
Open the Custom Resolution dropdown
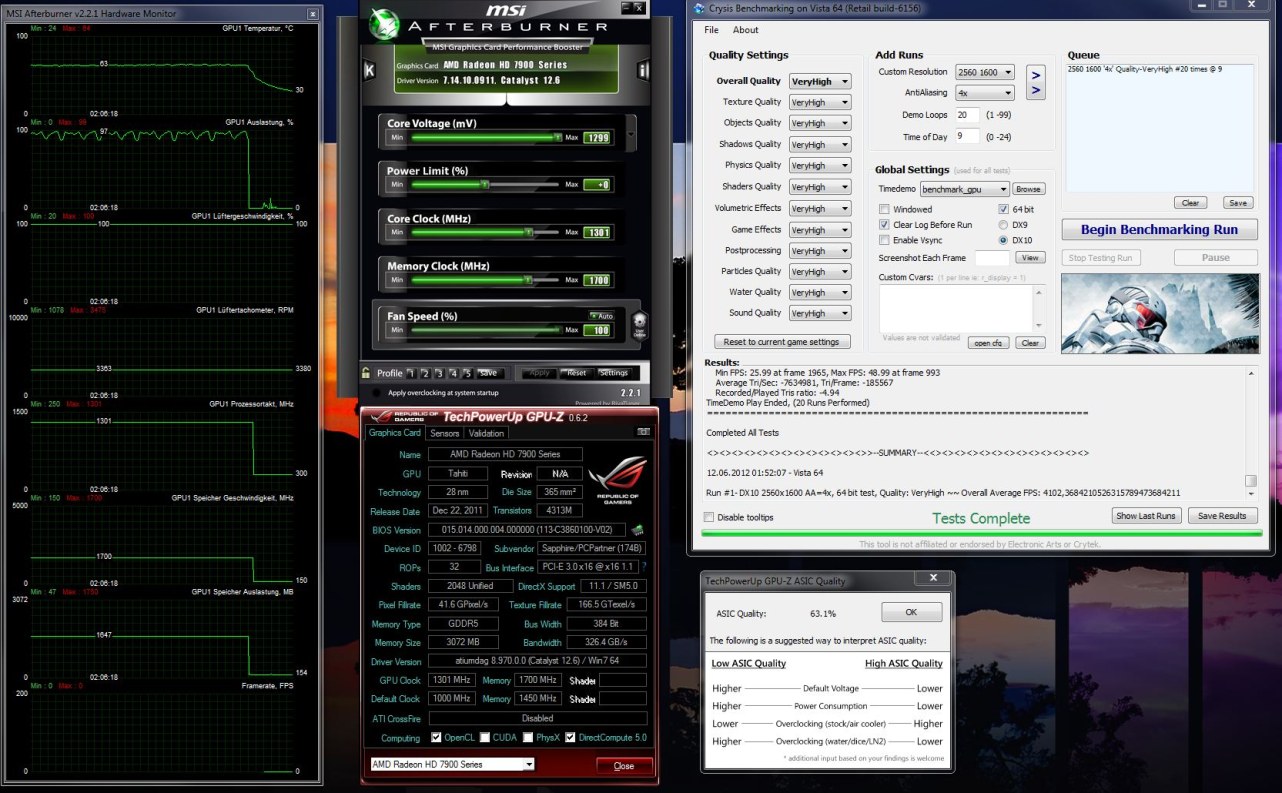(x=984, y=72)
